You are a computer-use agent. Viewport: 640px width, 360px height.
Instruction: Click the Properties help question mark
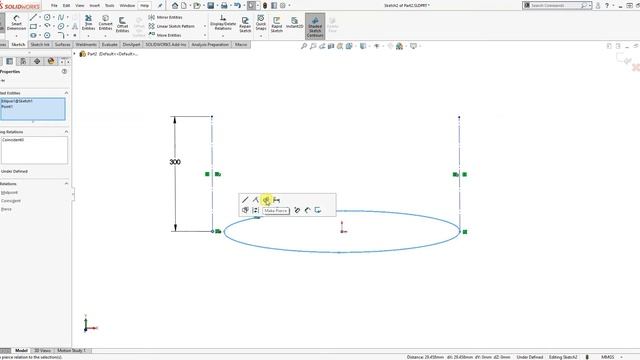click(x=64, y=71)
